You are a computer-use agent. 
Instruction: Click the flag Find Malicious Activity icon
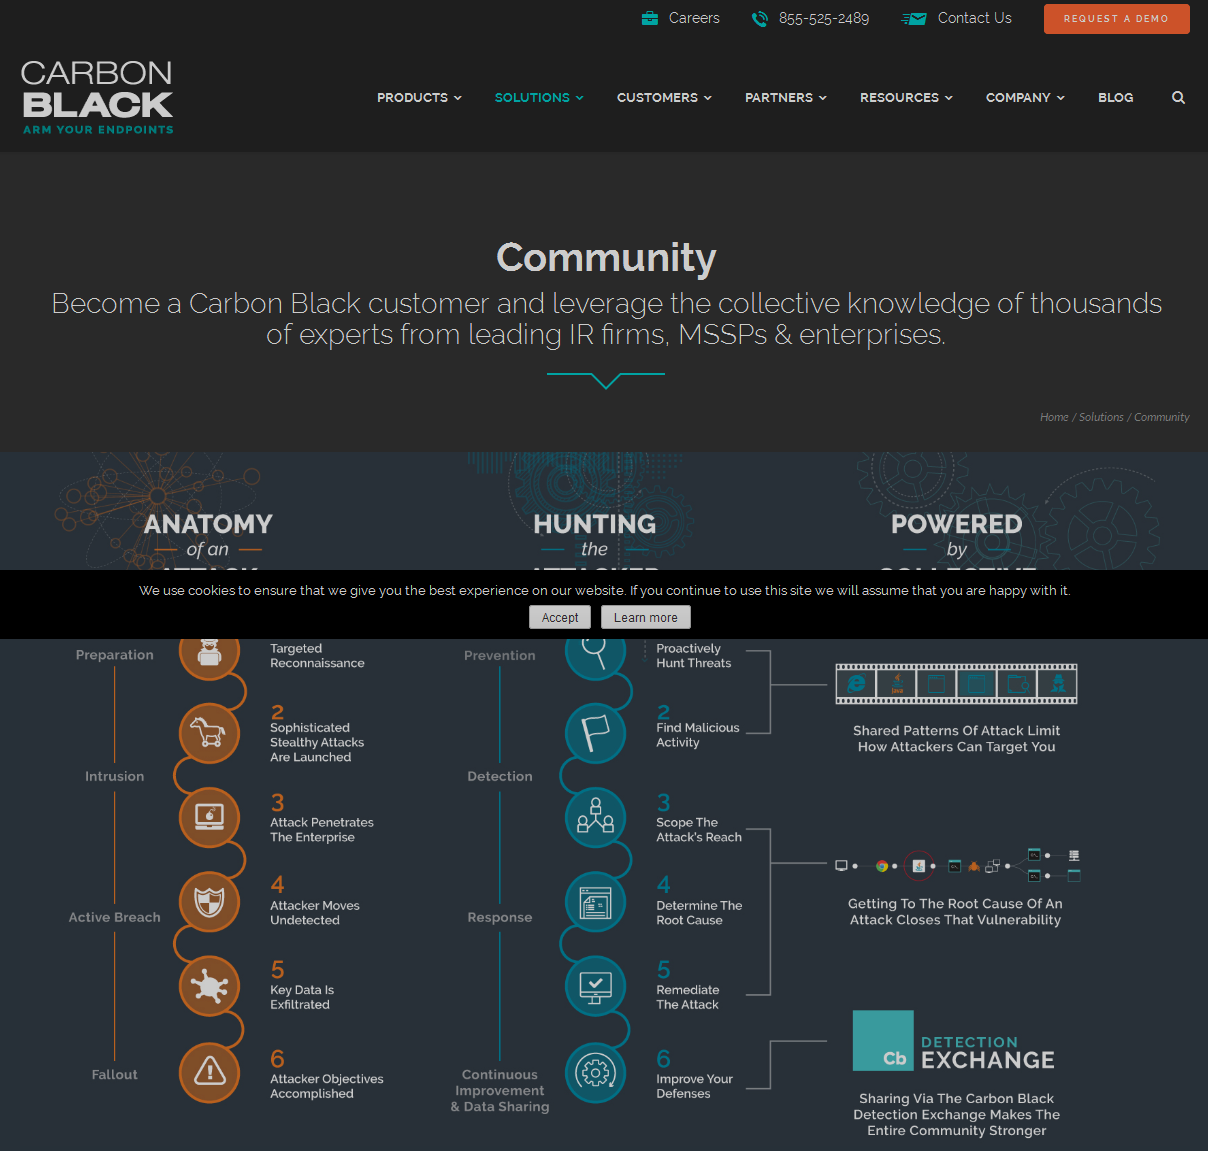595,732
